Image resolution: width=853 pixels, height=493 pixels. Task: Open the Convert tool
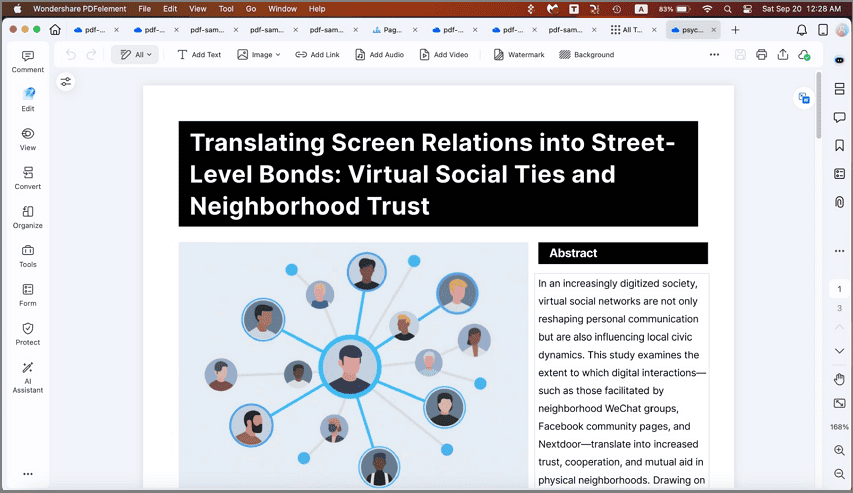coord(28,178)
